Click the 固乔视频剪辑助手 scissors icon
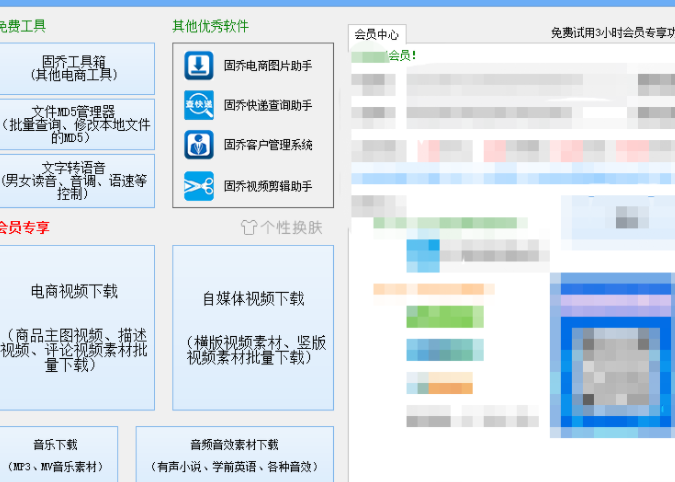675x482 pixels. pos(198,186)
